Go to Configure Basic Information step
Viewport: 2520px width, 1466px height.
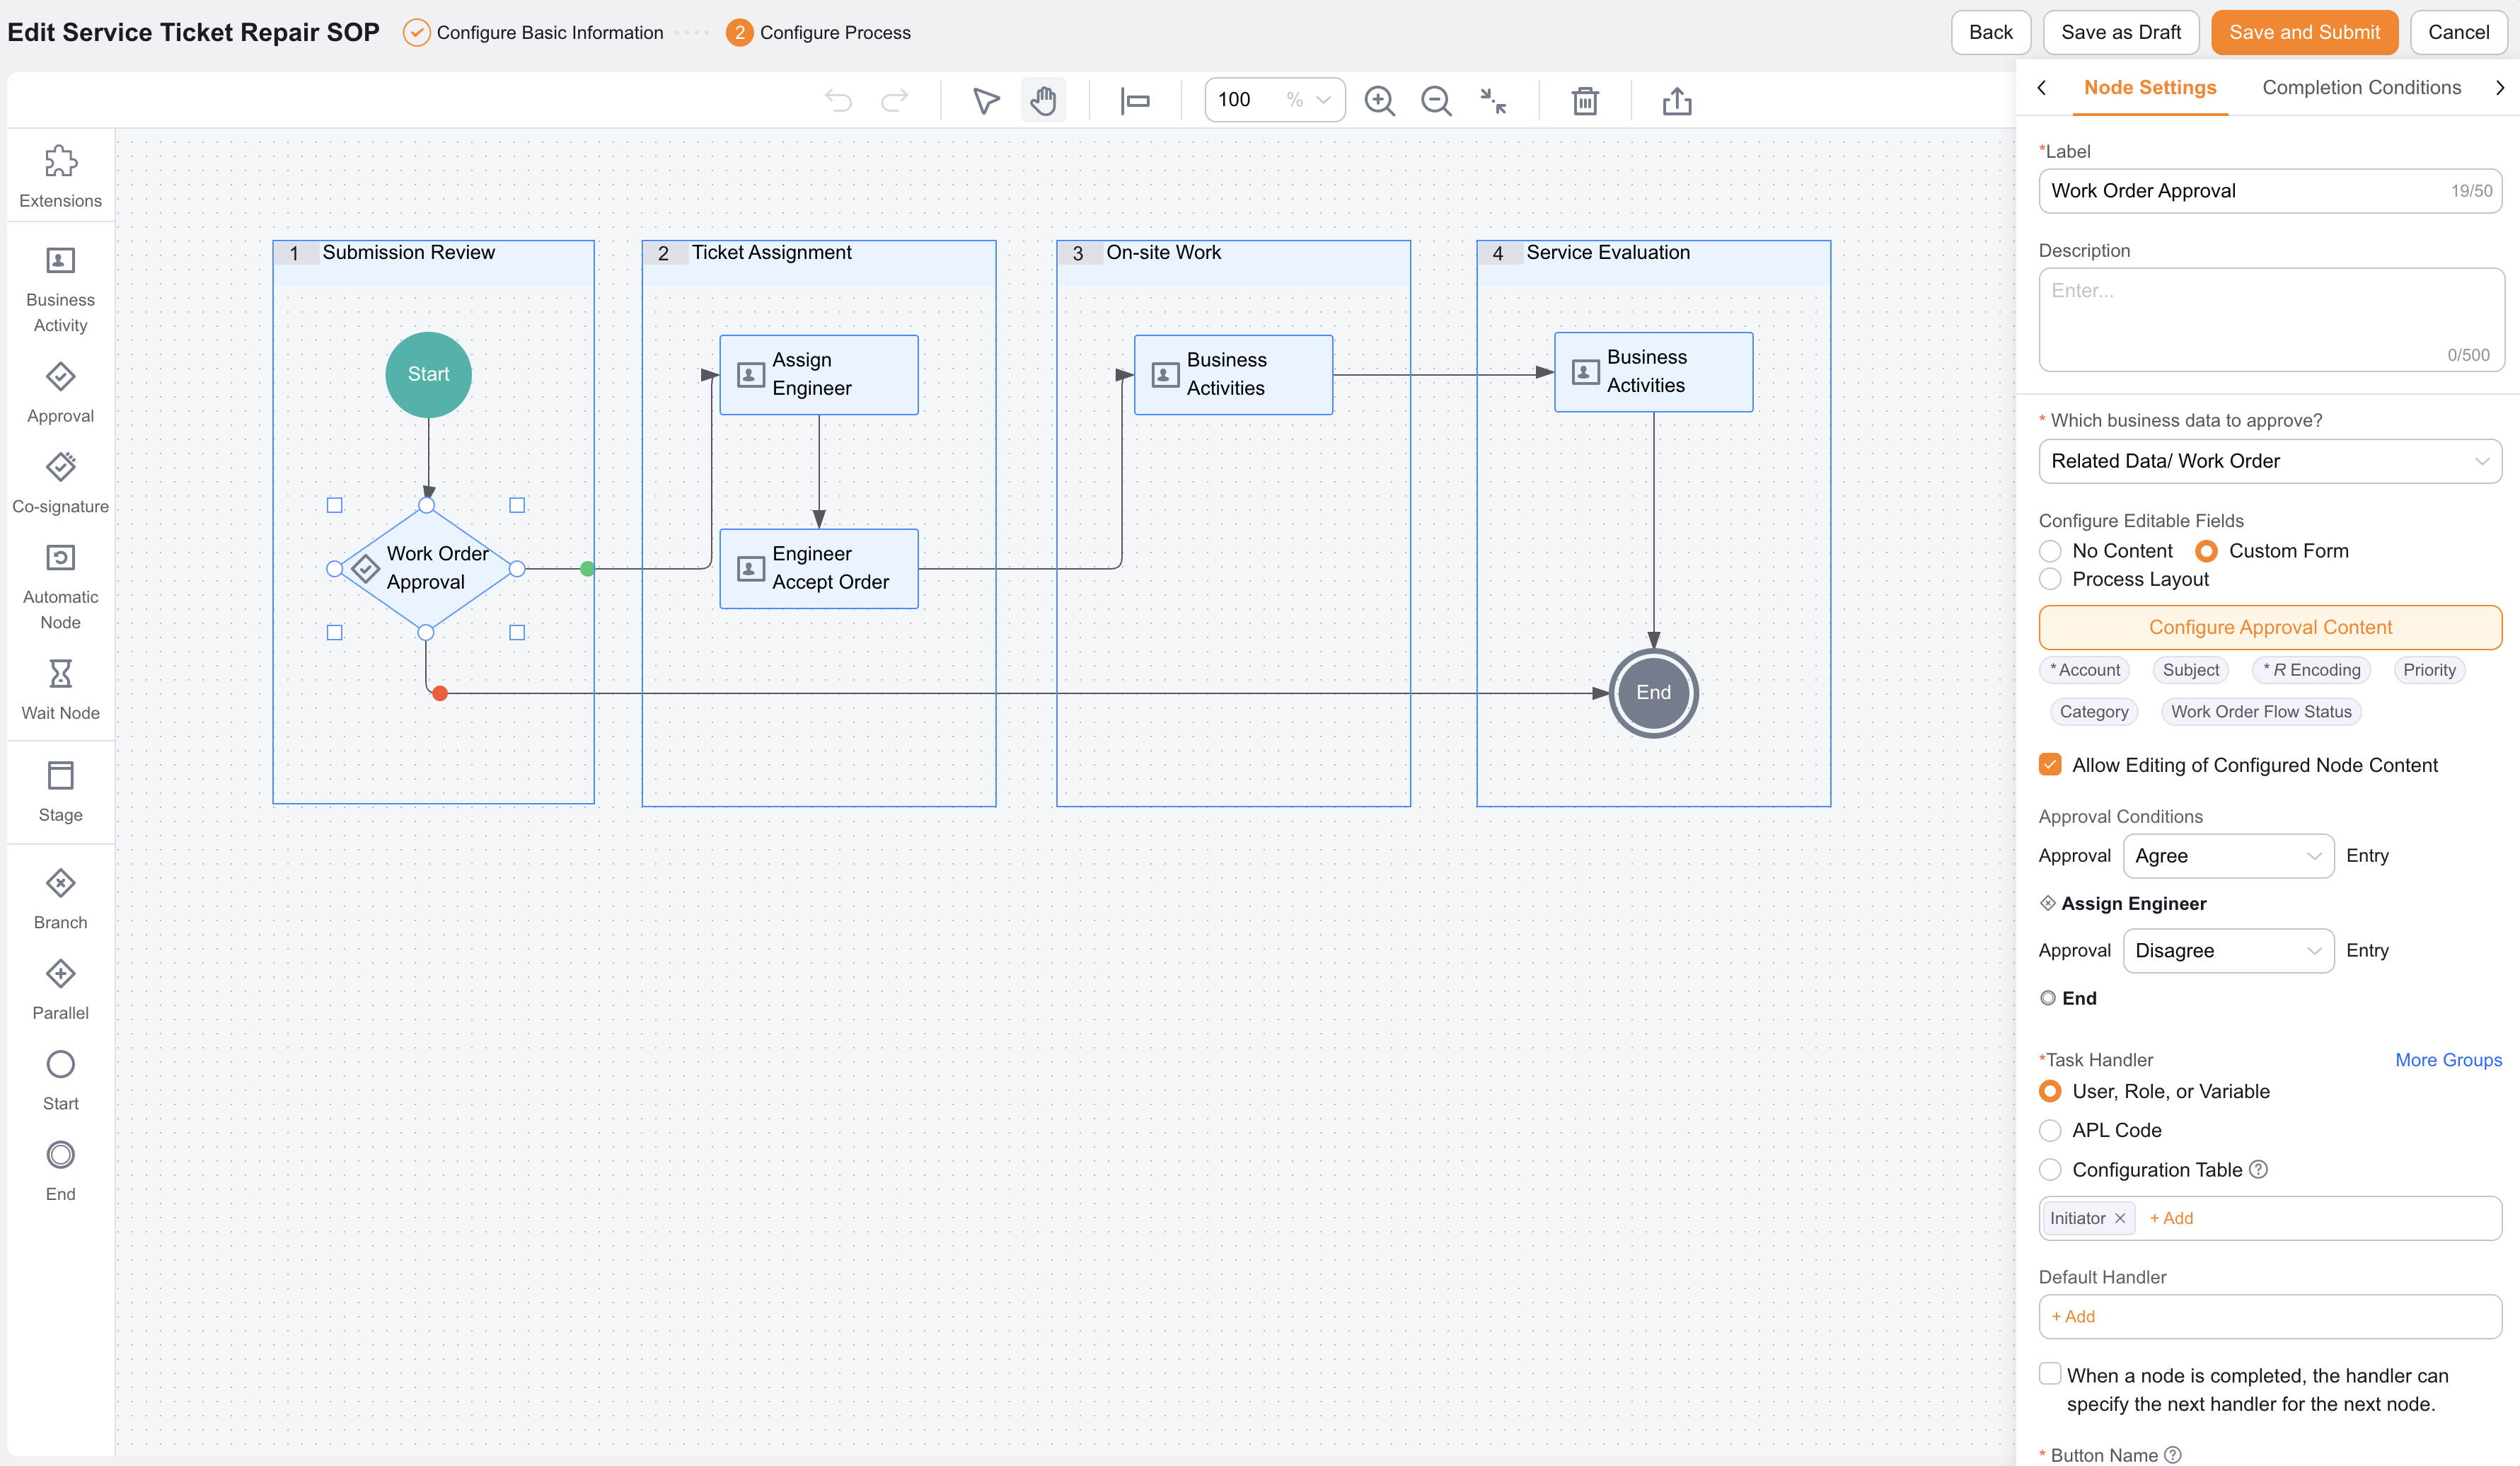point(533,32)
